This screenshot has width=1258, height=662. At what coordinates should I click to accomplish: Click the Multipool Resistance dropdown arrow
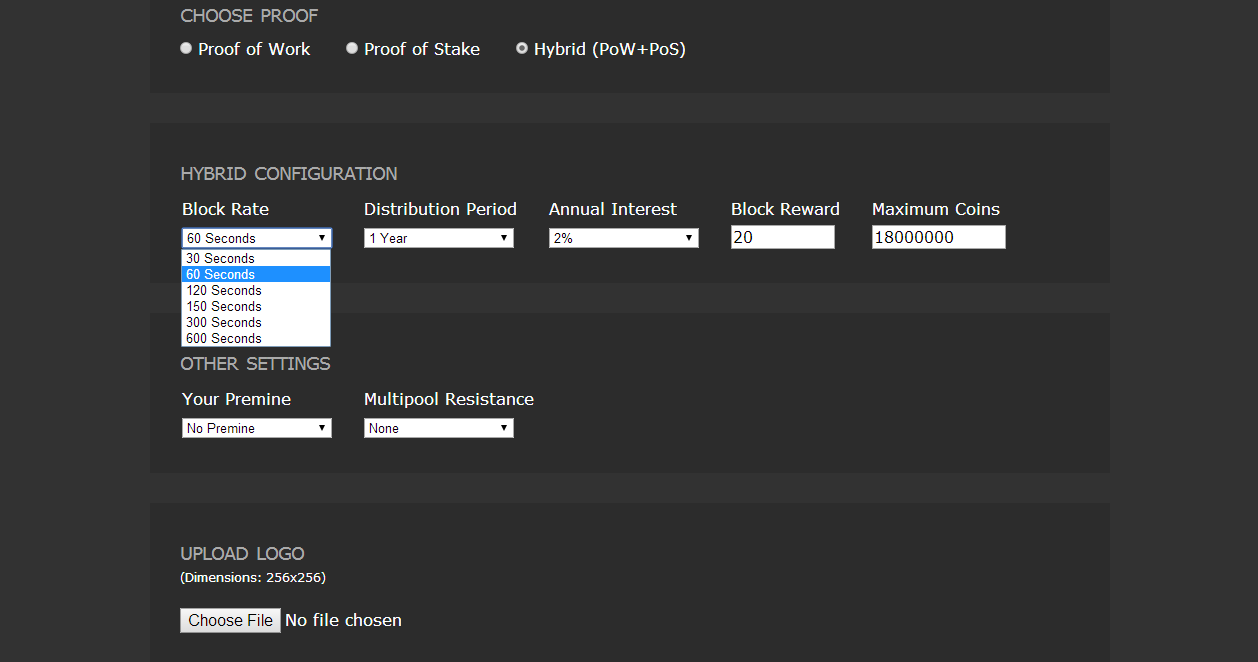(504, 428)
